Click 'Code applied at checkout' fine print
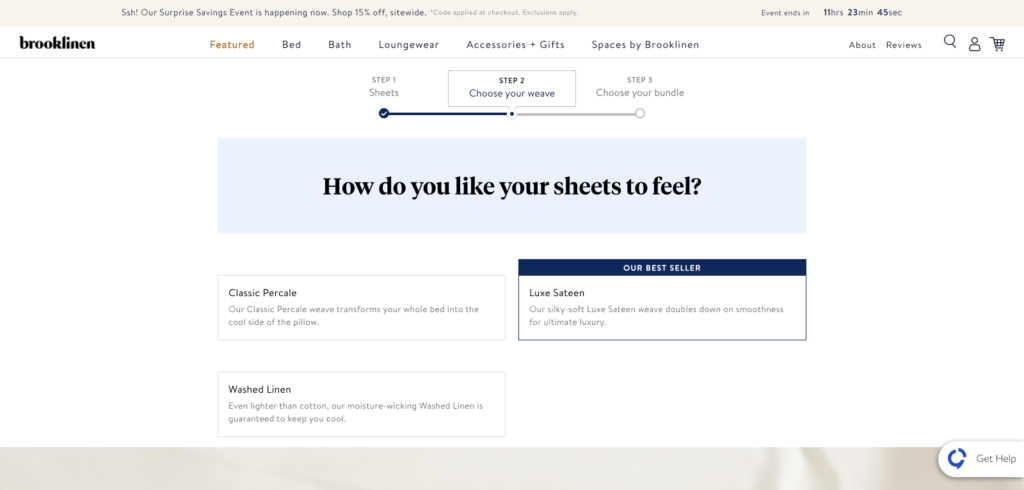This screenshot has height=490, width=1024. click(x=504, y=12)
